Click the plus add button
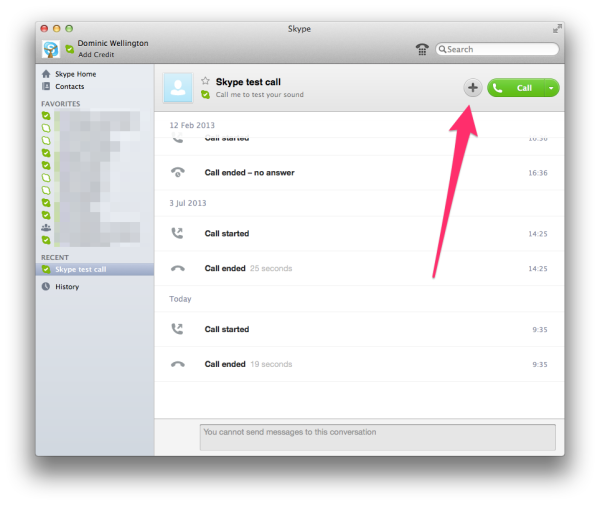 point(472,88)
